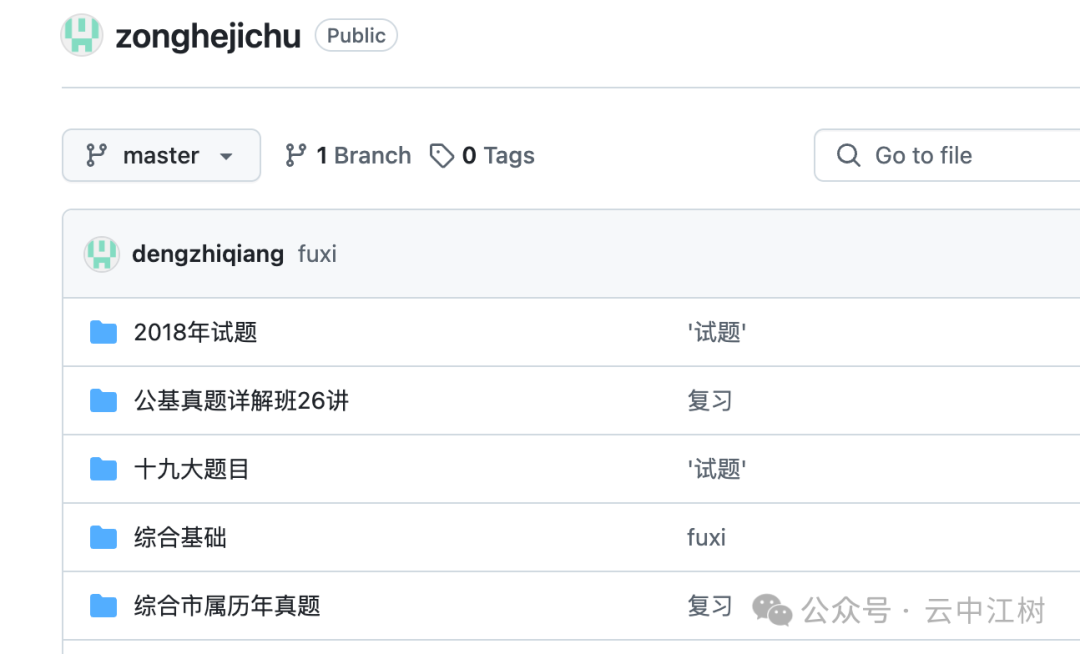Click the branch icon beside 1 Branch
Viewport: 1080px width, 654px height.
pyautogui.click(x=296, y=155)
